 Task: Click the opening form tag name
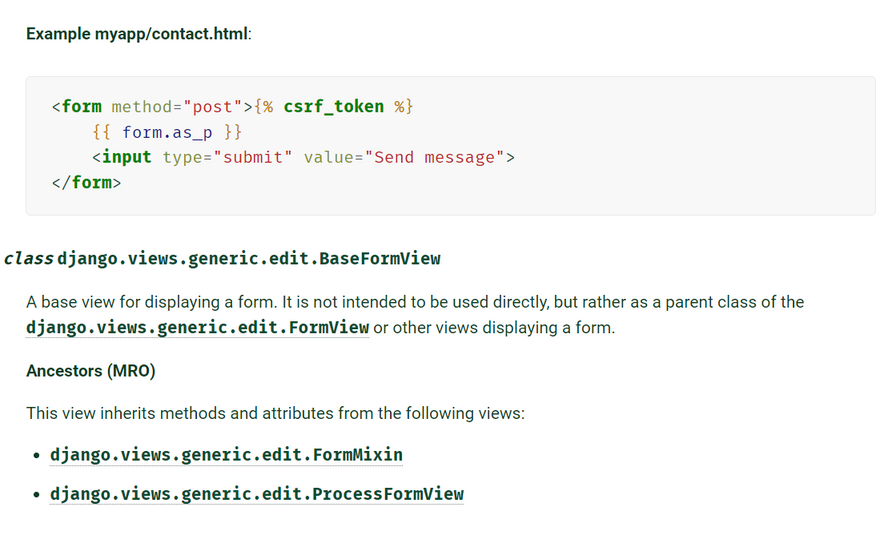point(81,106)
